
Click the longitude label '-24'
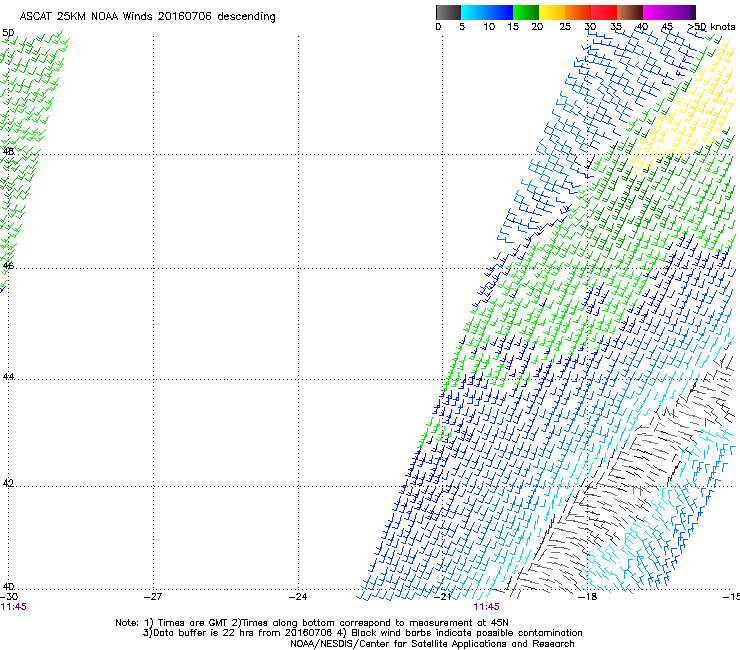[298, 597]
